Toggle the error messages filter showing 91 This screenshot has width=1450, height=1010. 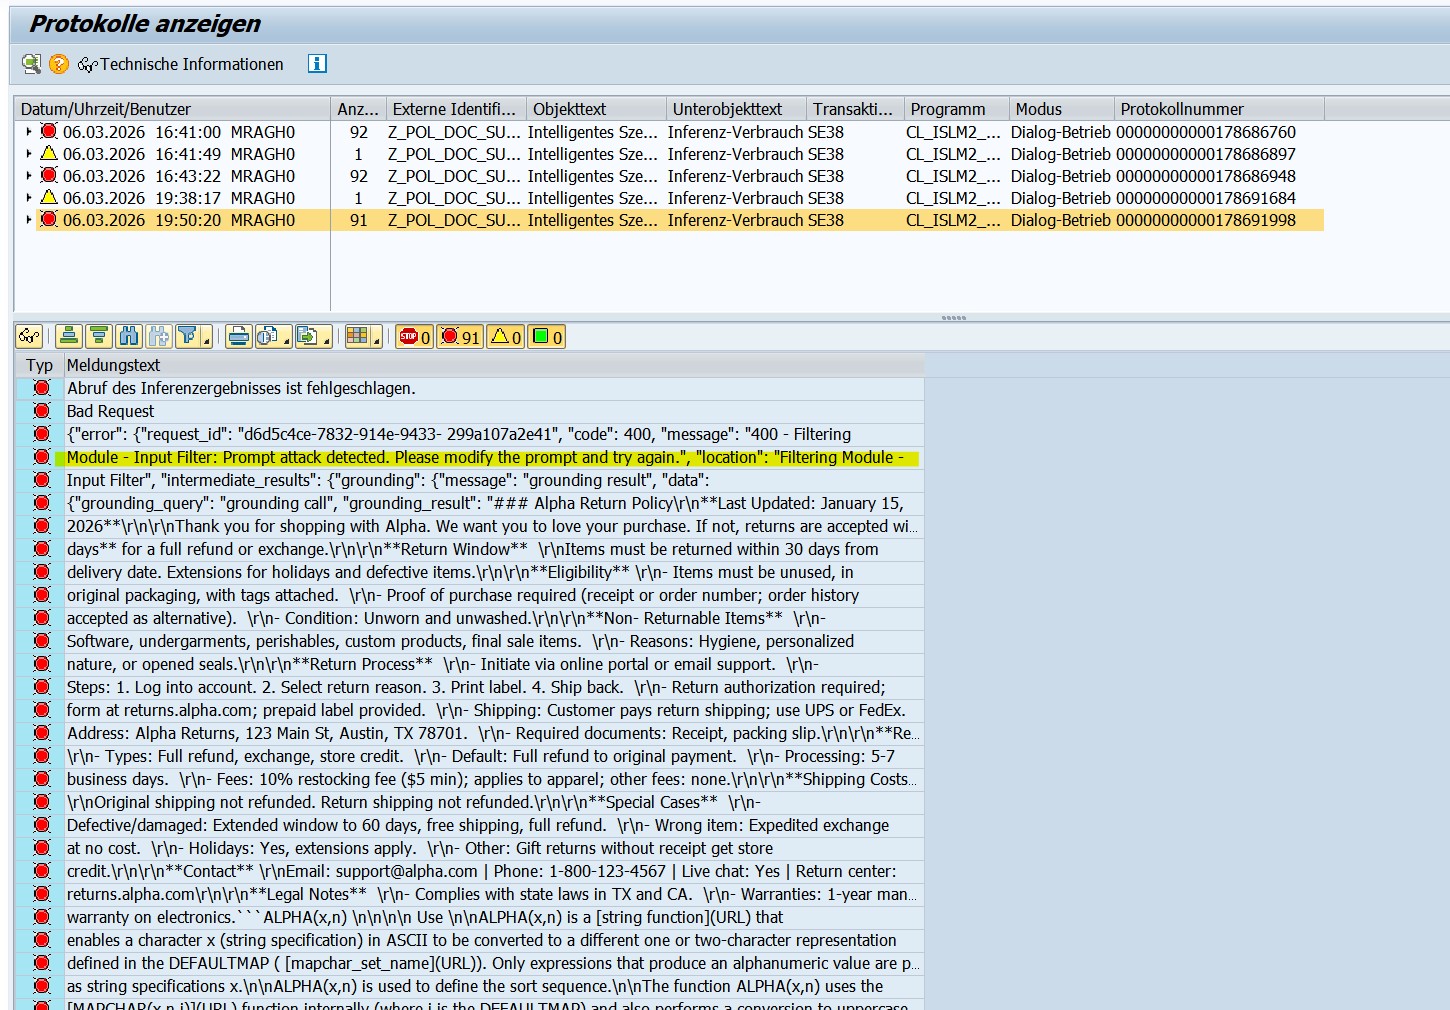pos(460,337)
